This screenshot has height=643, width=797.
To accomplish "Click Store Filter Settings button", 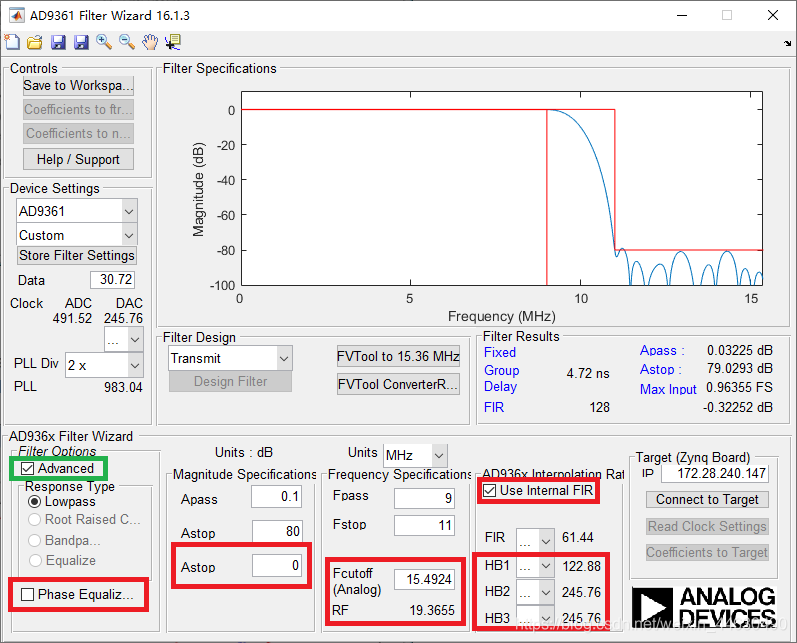I will pyautogui.click(x=77, y=255).
